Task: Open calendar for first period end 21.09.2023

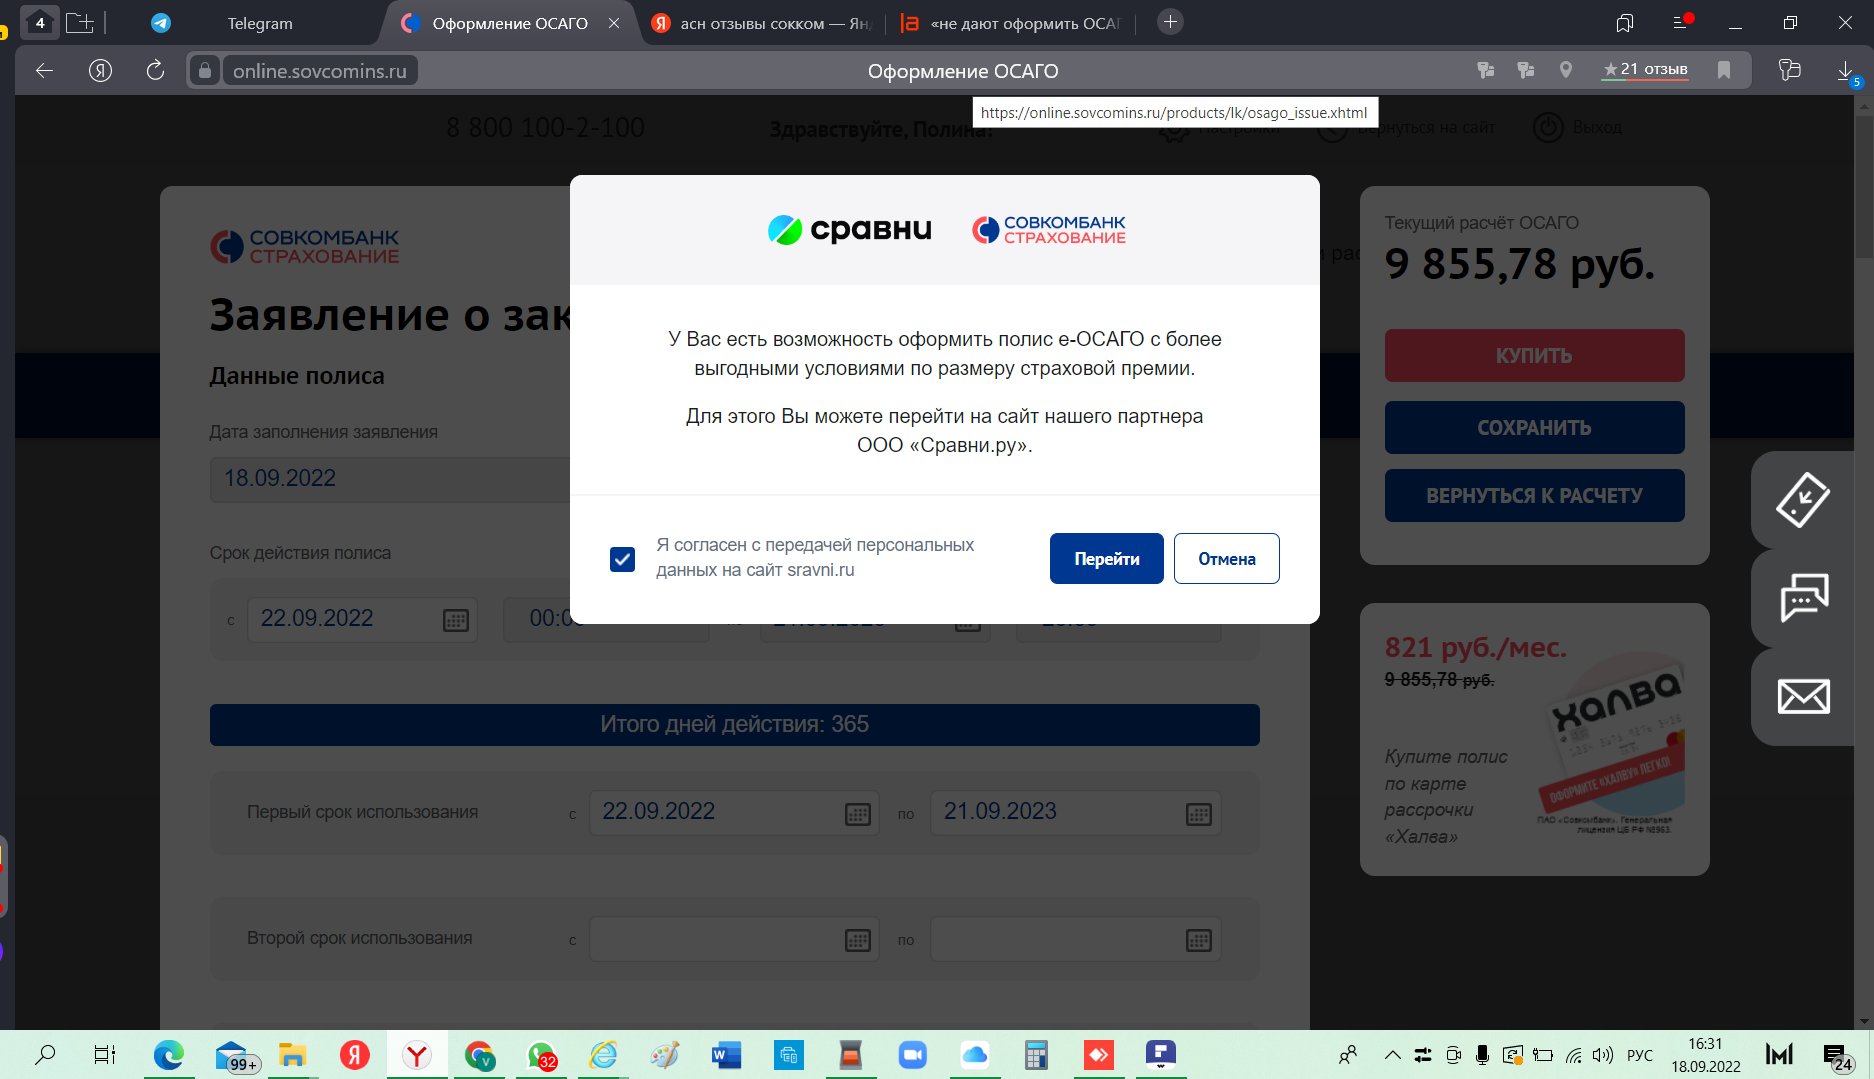Action: pos(1198,814)
